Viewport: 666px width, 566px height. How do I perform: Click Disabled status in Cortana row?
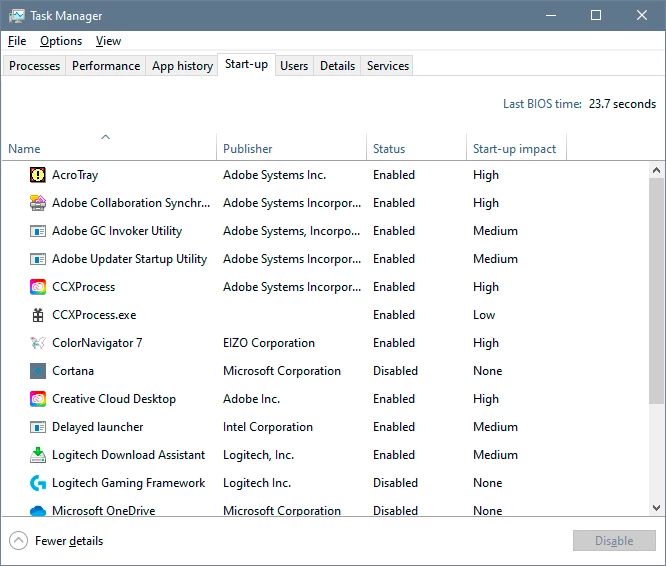pyautogui.click(x=395, y=371)
